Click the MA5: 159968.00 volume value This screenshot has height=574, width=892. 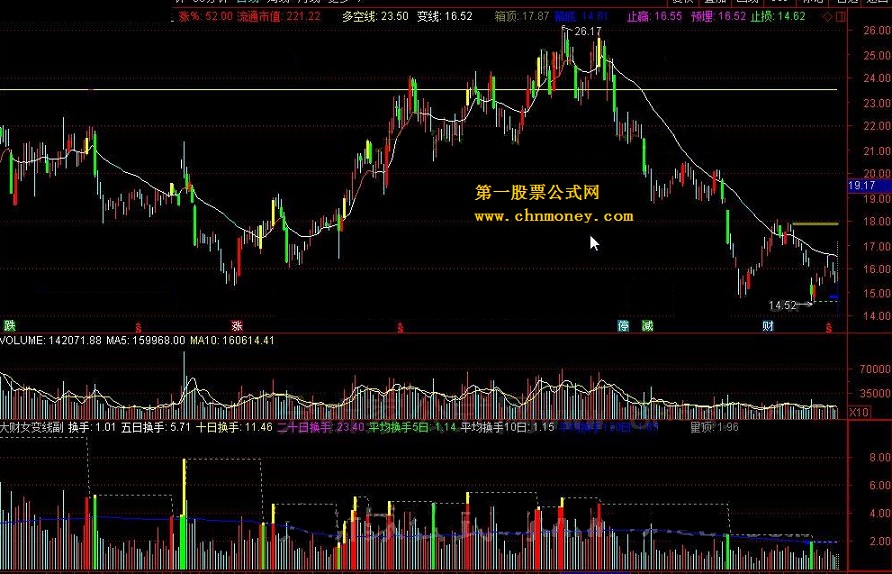146,340
